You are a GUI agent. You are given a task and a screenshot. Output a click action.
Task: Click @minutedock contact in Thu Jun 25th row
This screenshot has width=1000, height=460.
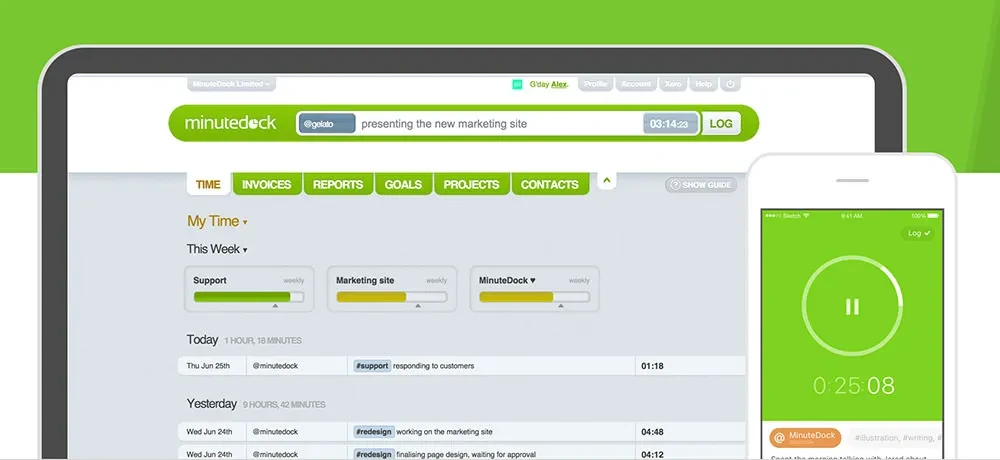coord(276,366)
